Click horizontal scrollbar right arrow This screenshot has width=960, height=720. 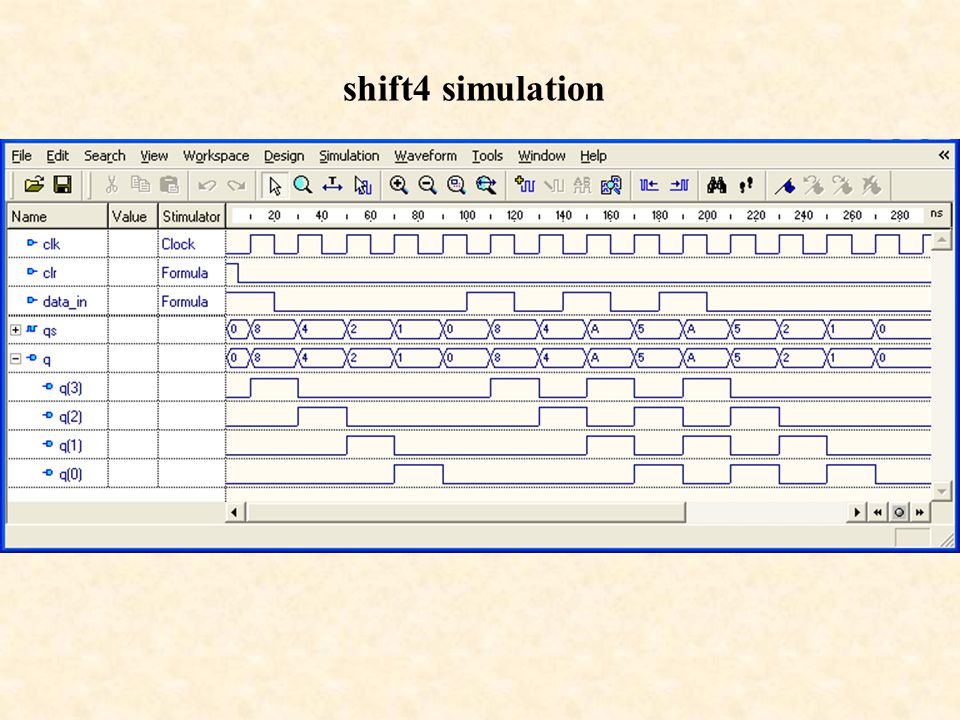(857, 512)
